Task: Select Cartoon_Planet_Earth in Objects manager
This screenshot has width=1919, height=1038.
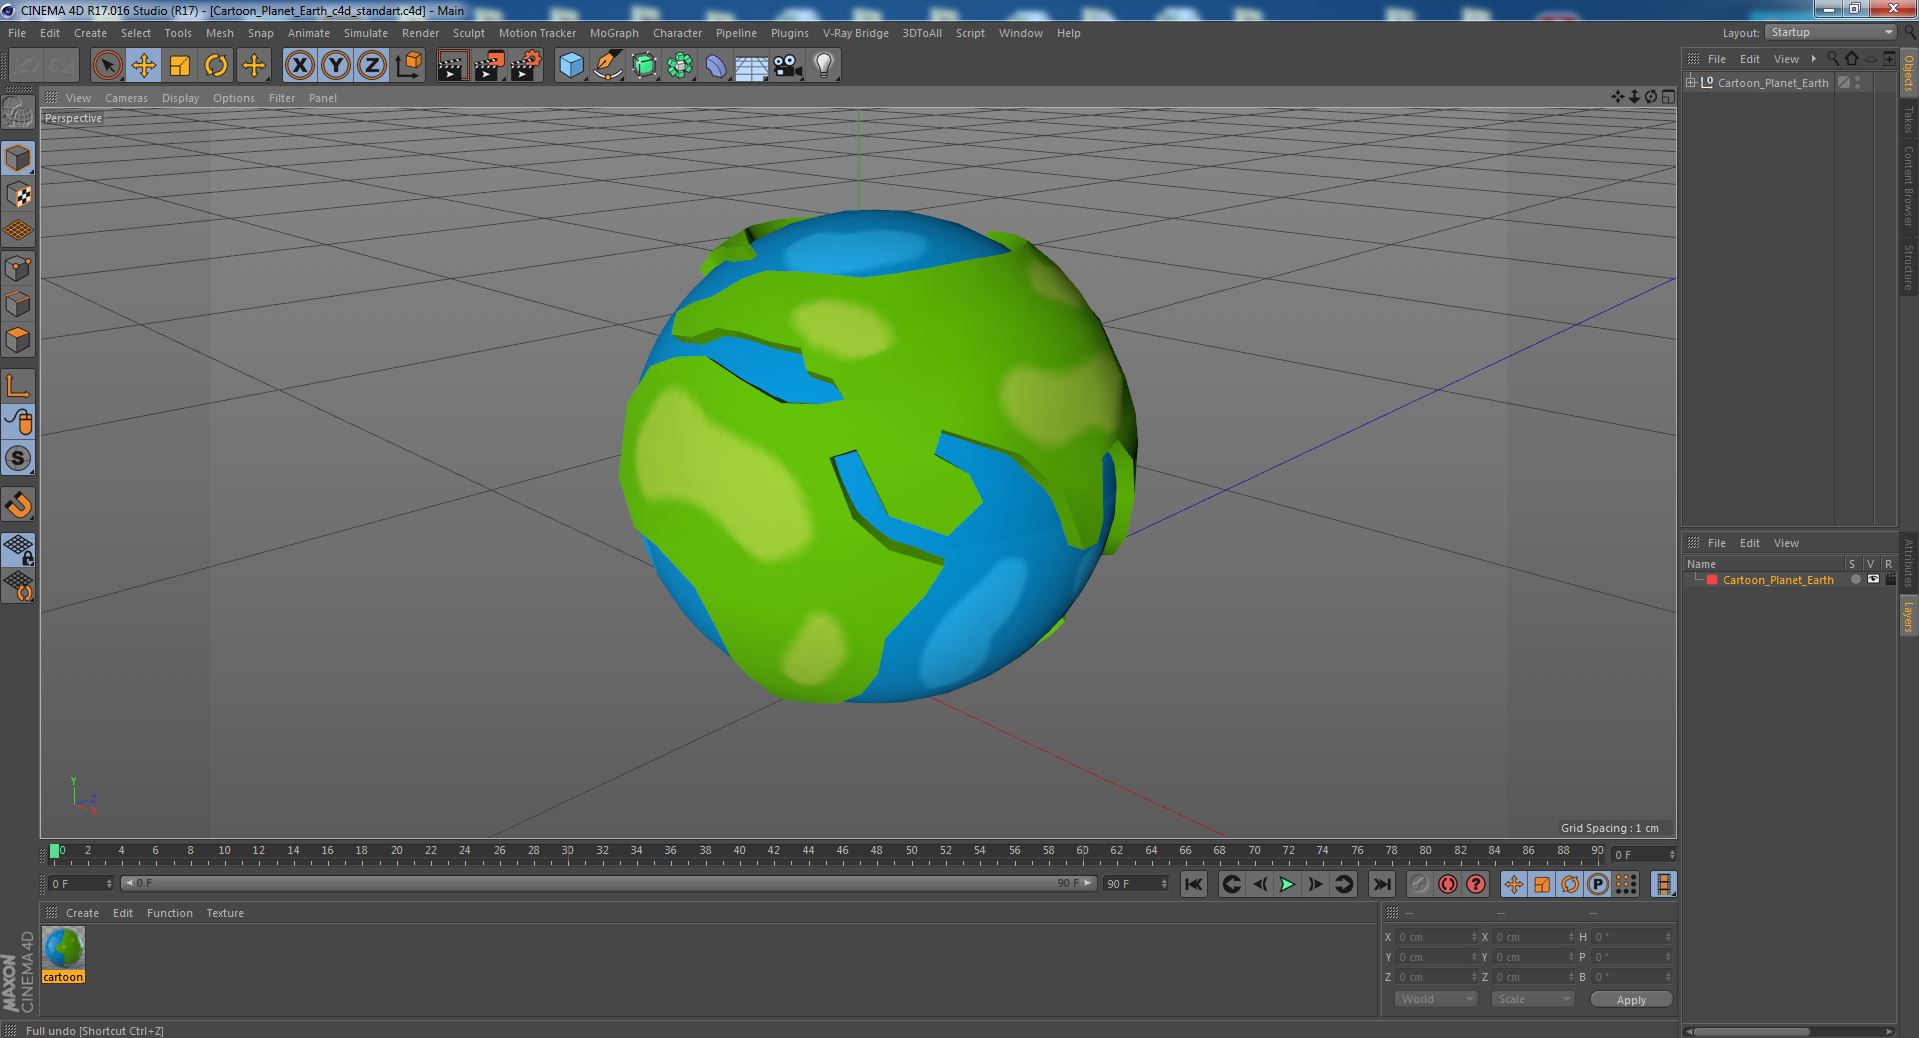Action: click(1772, 83)
